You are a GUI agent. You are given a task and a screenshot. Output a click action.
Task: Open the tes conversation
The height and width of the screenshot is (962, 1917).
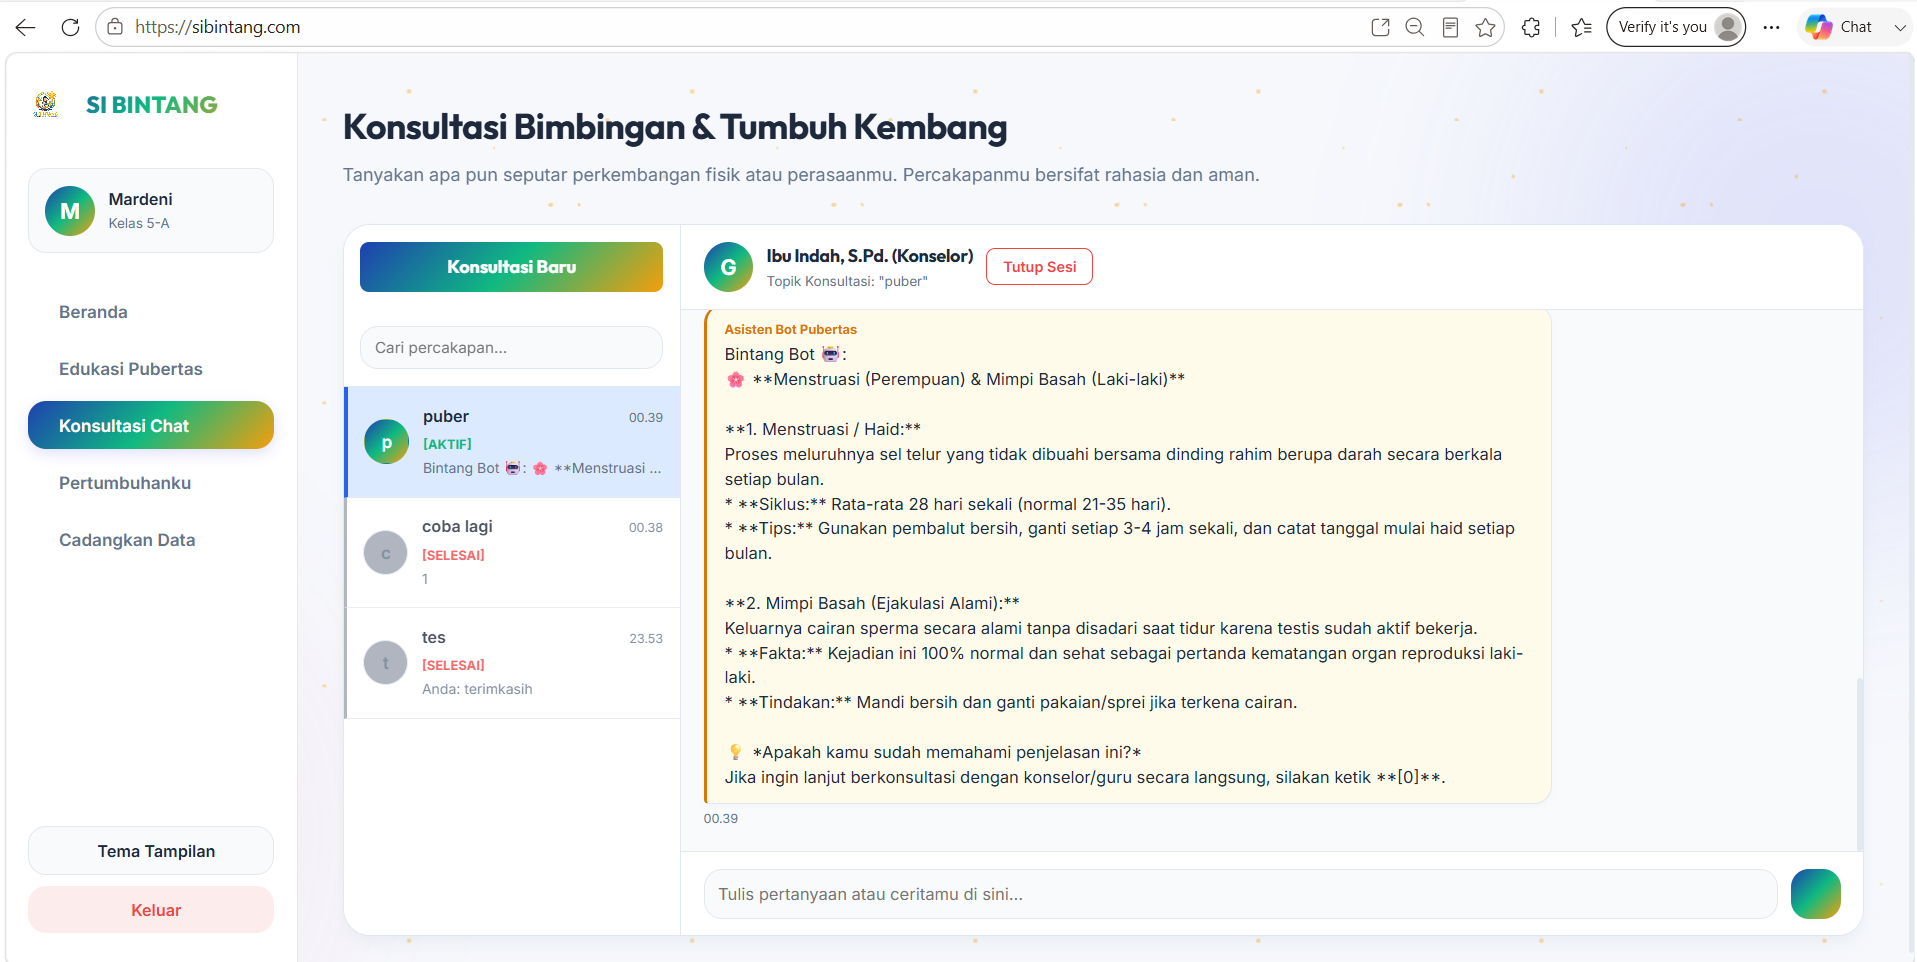[513, 663]
